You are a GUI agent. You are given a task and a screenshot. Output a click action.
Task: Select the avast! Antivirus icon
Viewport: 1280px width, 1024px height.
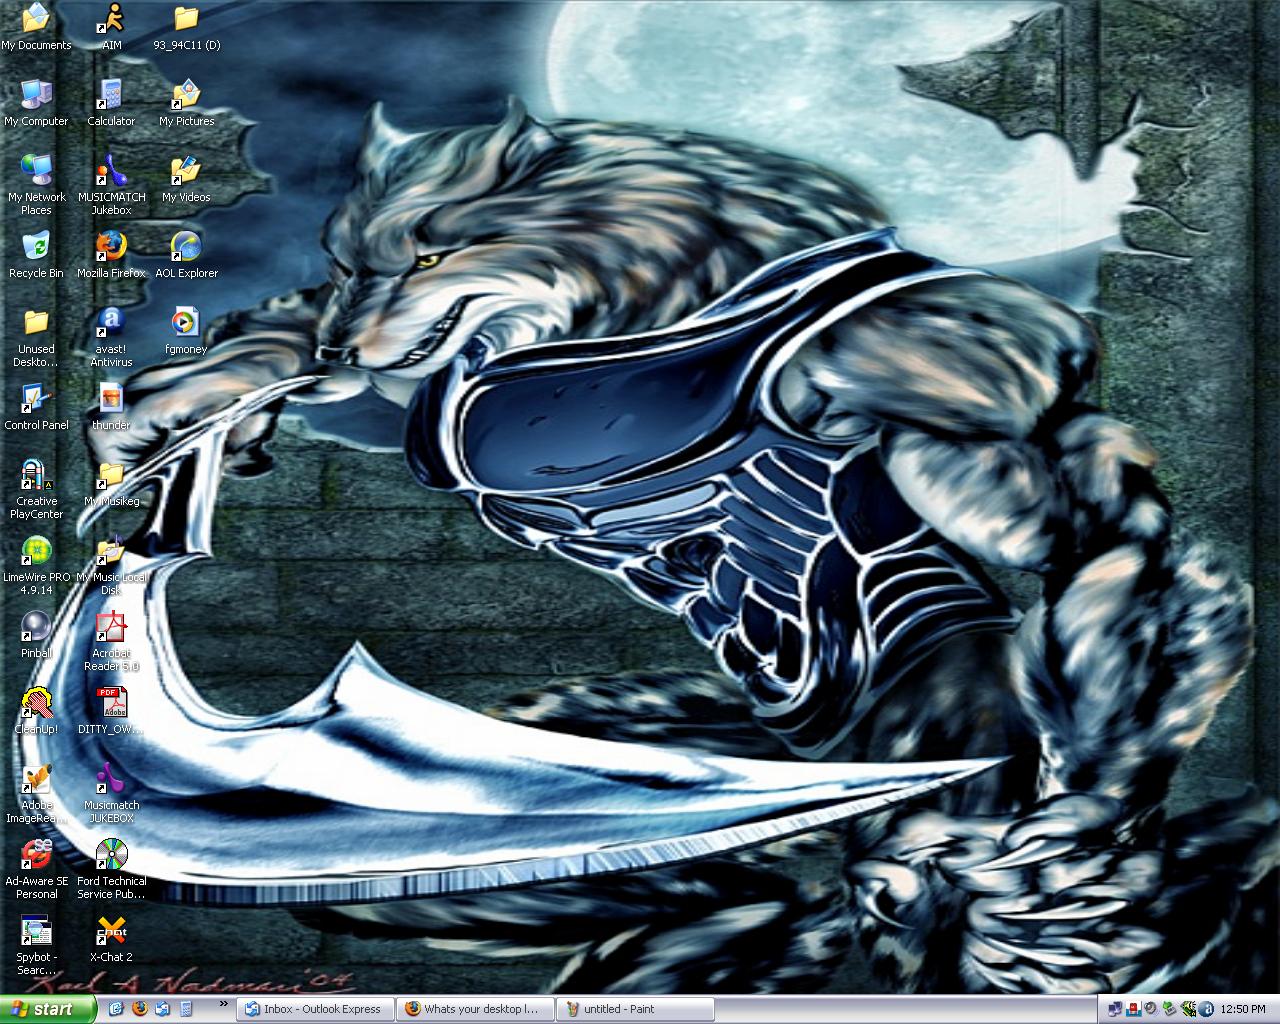coord(111,323)
